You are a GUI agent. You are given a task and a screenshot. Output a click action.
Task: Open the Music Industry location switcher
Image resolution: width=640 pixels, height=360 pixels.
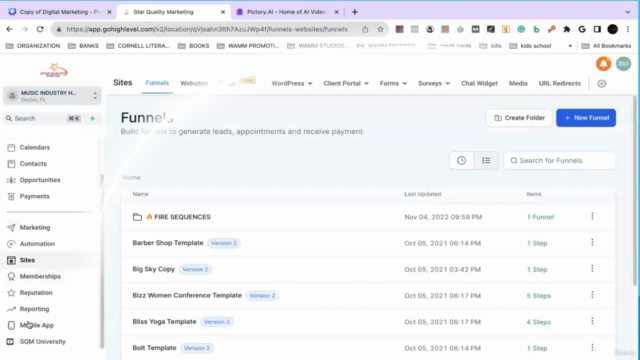coord(52,96)
